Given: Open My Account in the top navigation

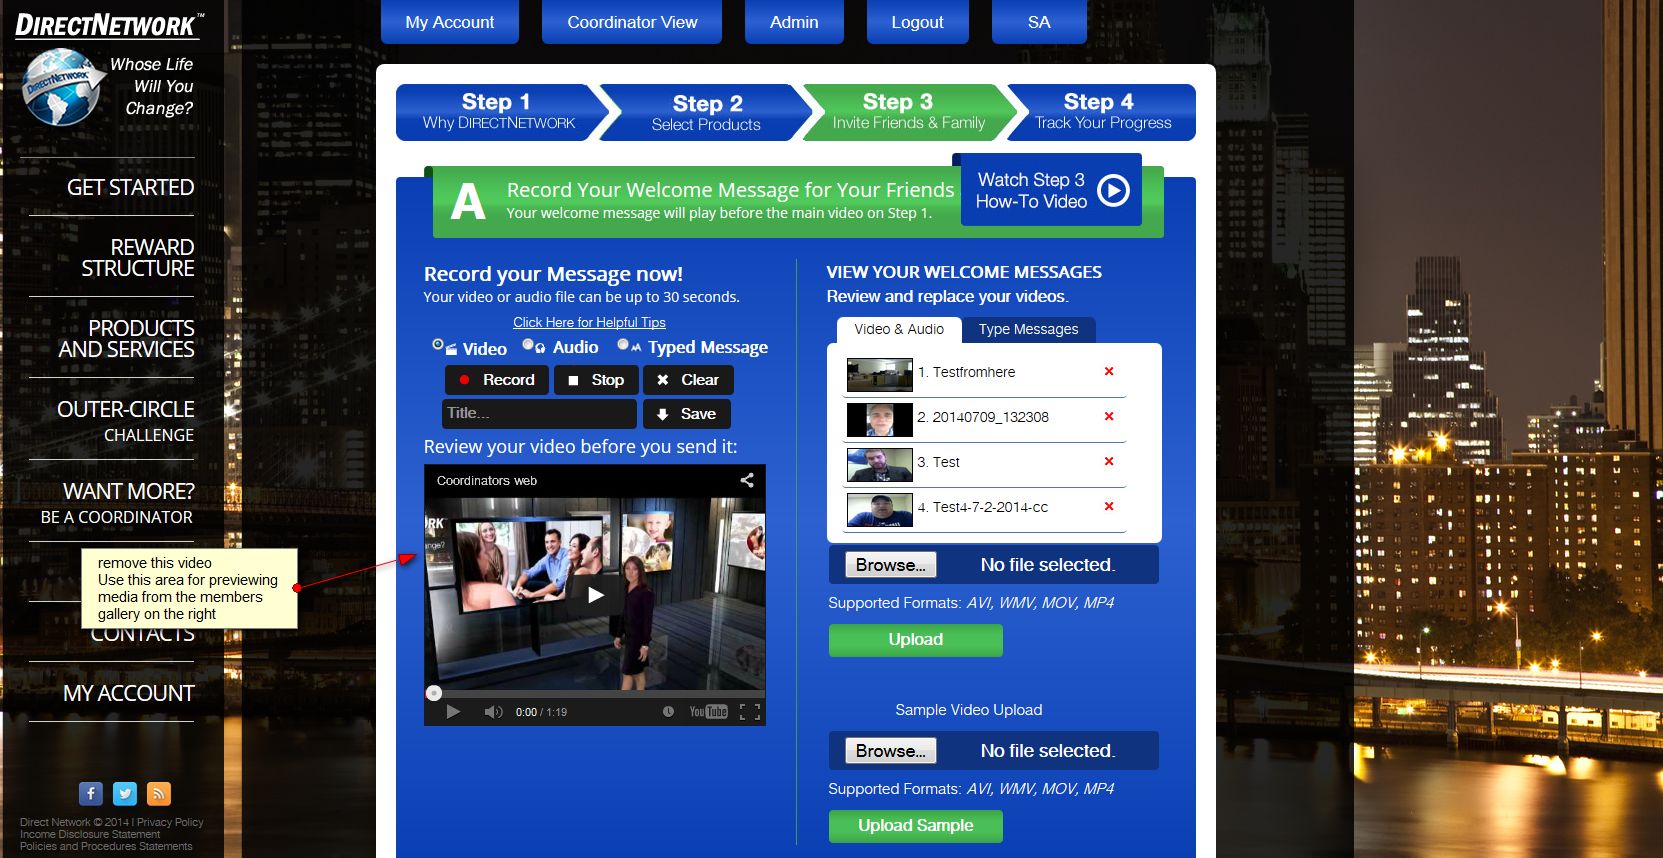Looking at the screenshot, I should coord(450,22).
